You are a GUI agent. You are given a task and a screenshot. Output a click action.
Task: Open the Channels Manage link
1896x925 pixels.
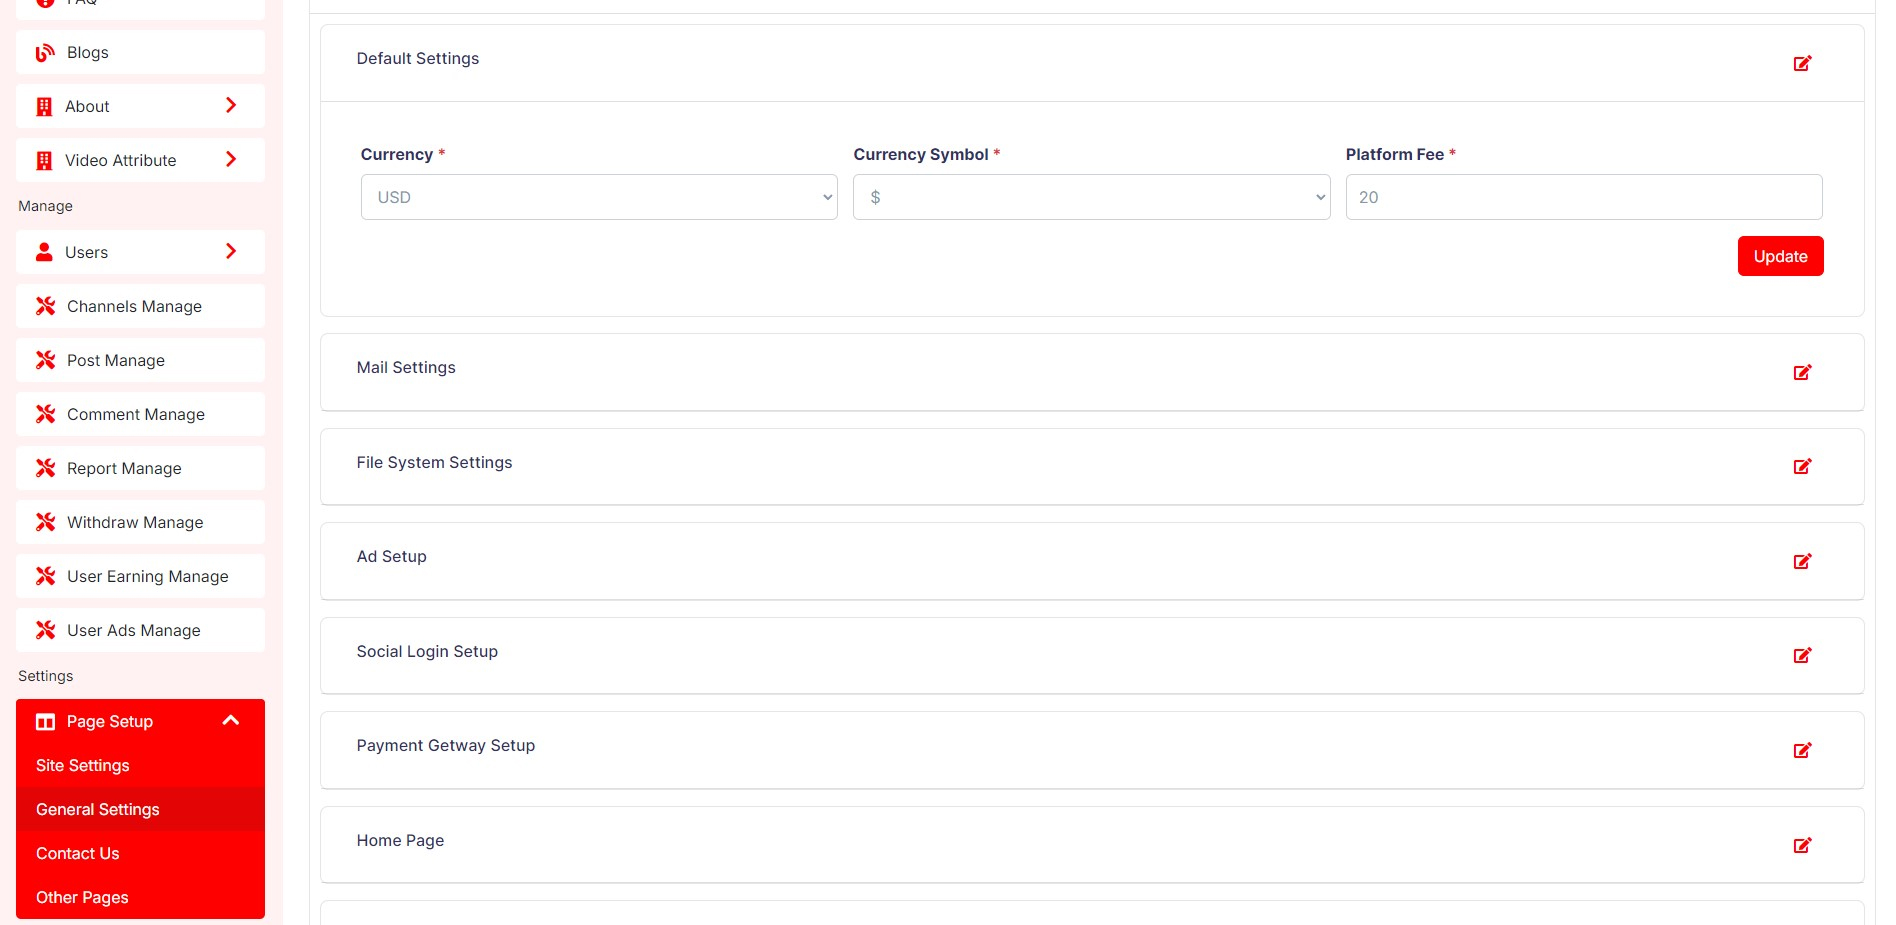tap(134, 306)
